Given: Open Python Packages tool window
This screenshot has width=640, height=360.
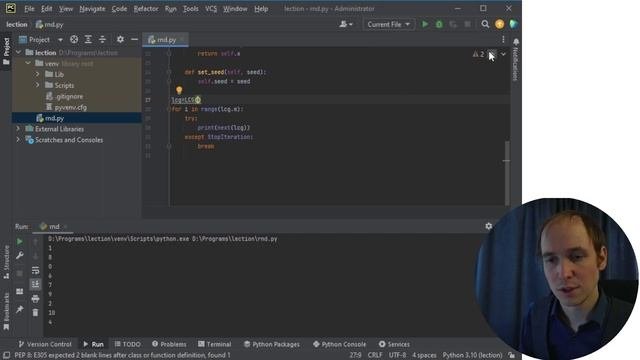Looking at the screenshot, I should 272,344.
